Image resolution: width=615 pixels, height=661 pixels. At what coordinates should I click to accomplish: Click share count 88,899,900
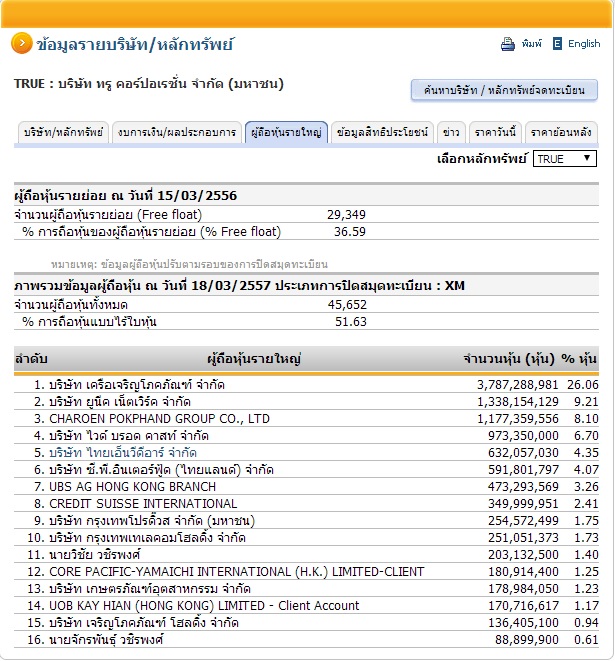[527, 640]
